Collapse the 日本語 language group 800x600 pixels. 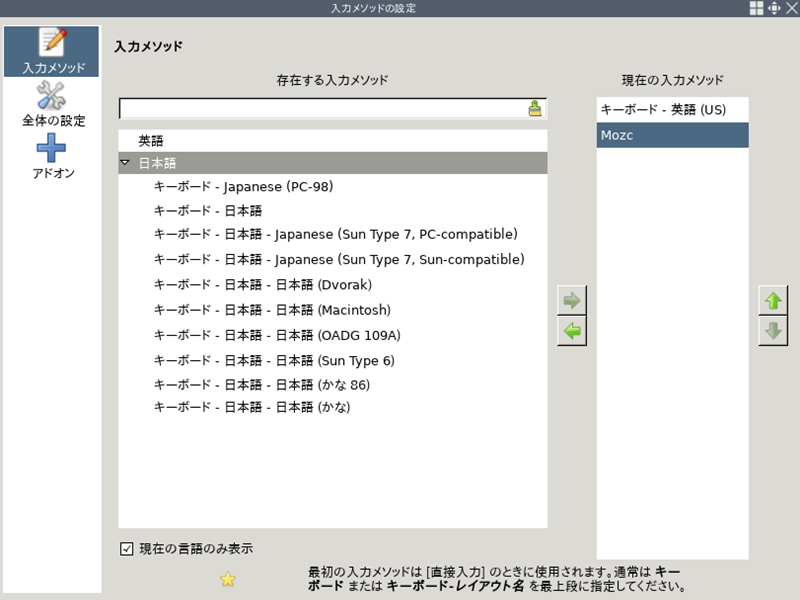pyautogui.click(x=125, y=163)
